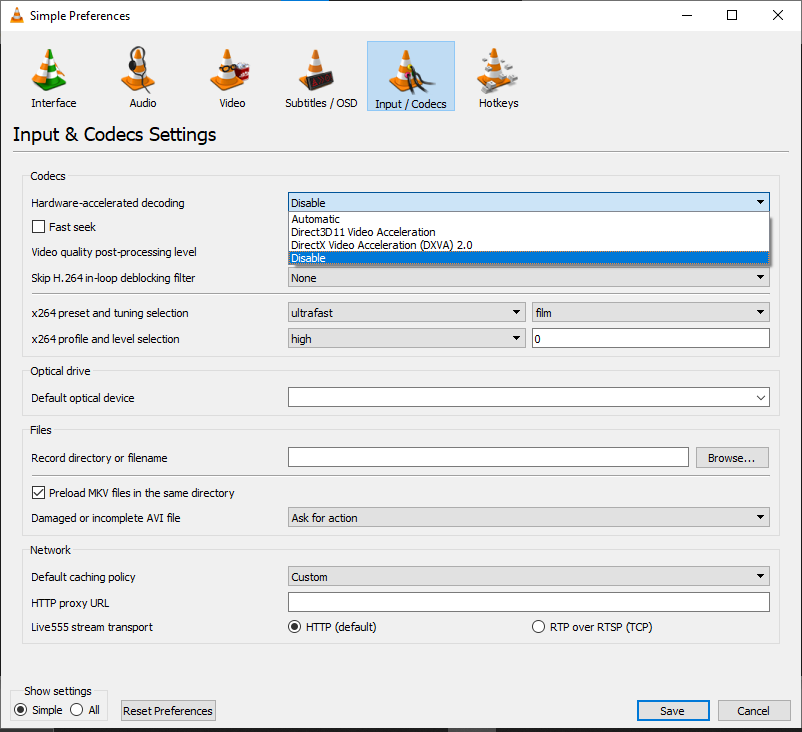The height and width of the screenshot is (732, 802).
Task: Minimize the Simple Preferences window
Action: [687, 15]
